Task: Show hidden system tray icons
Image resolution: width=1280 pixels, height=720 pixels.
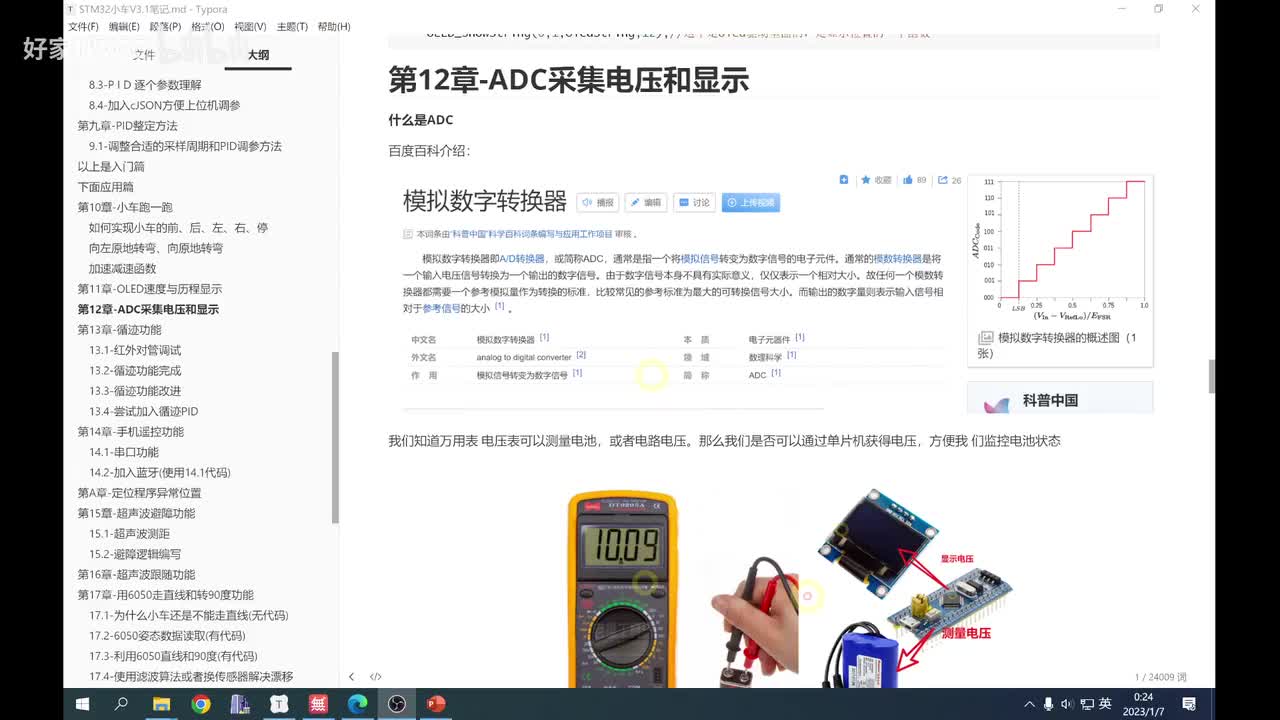Action: click(1029, 704)
